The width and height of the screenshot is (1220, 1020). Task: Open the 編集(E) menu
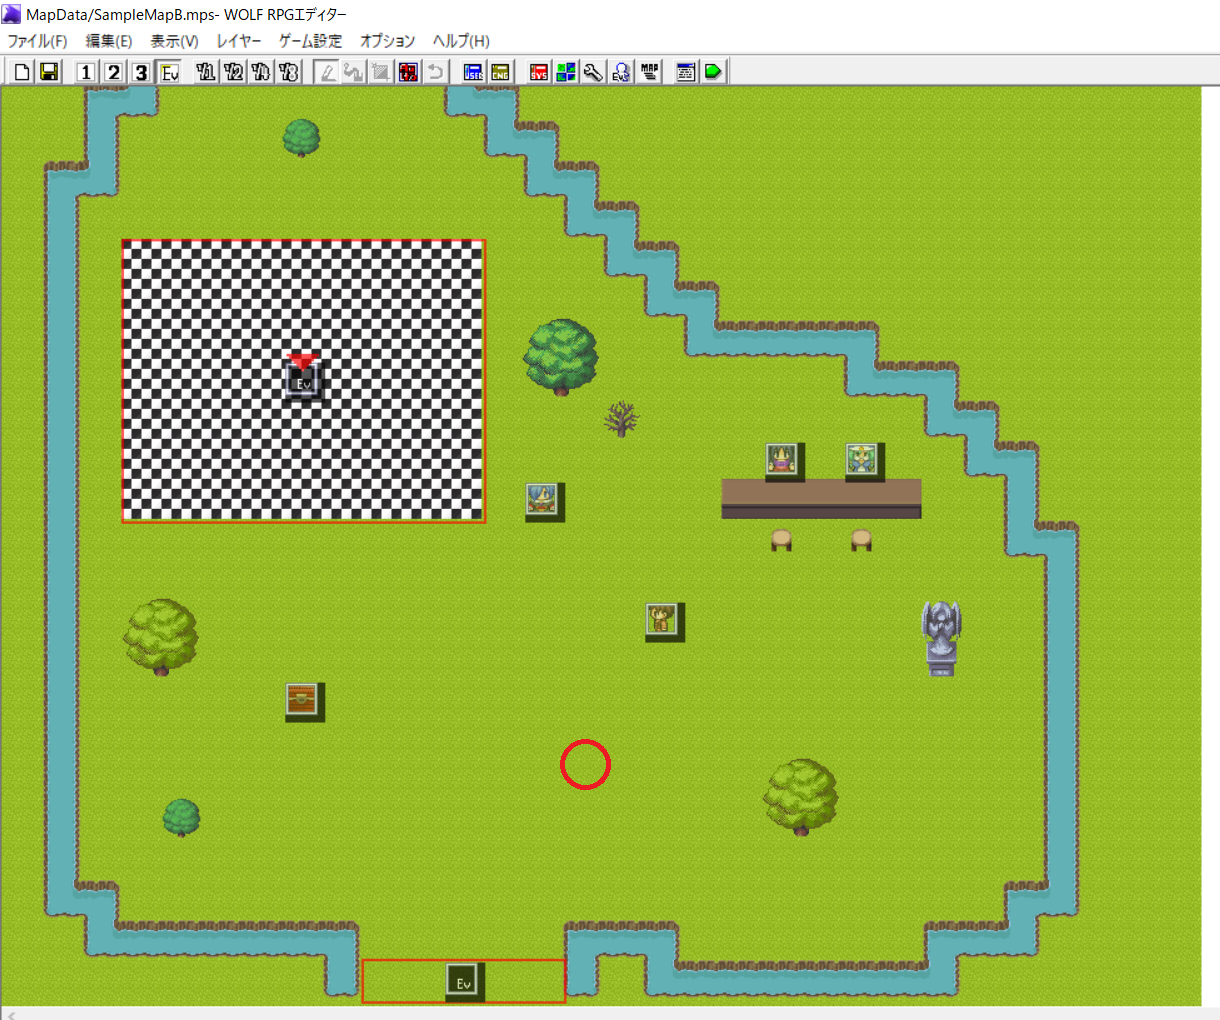(x=108, y=41)
